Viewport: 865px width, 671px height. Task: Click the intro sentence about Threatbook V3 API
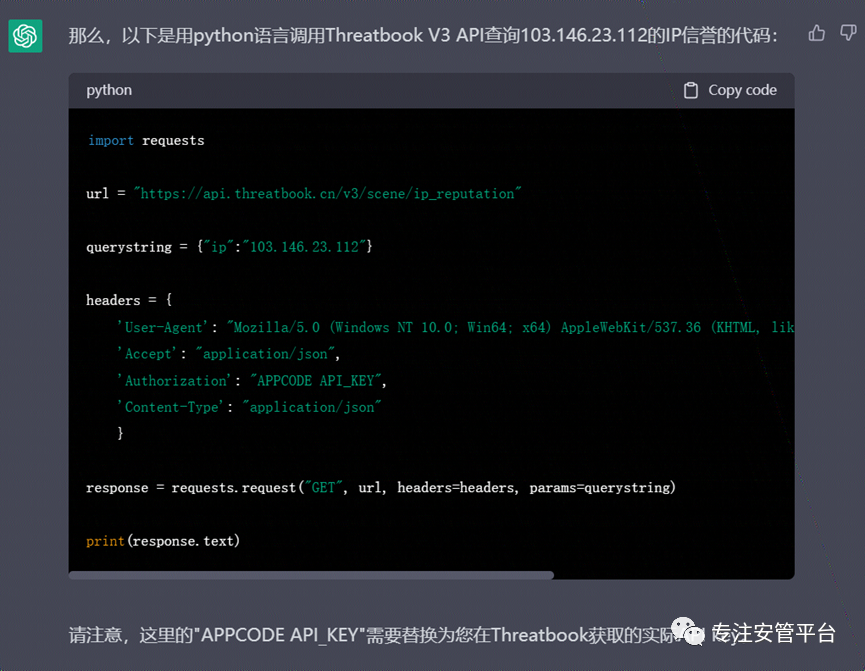[x=423, y=36]
